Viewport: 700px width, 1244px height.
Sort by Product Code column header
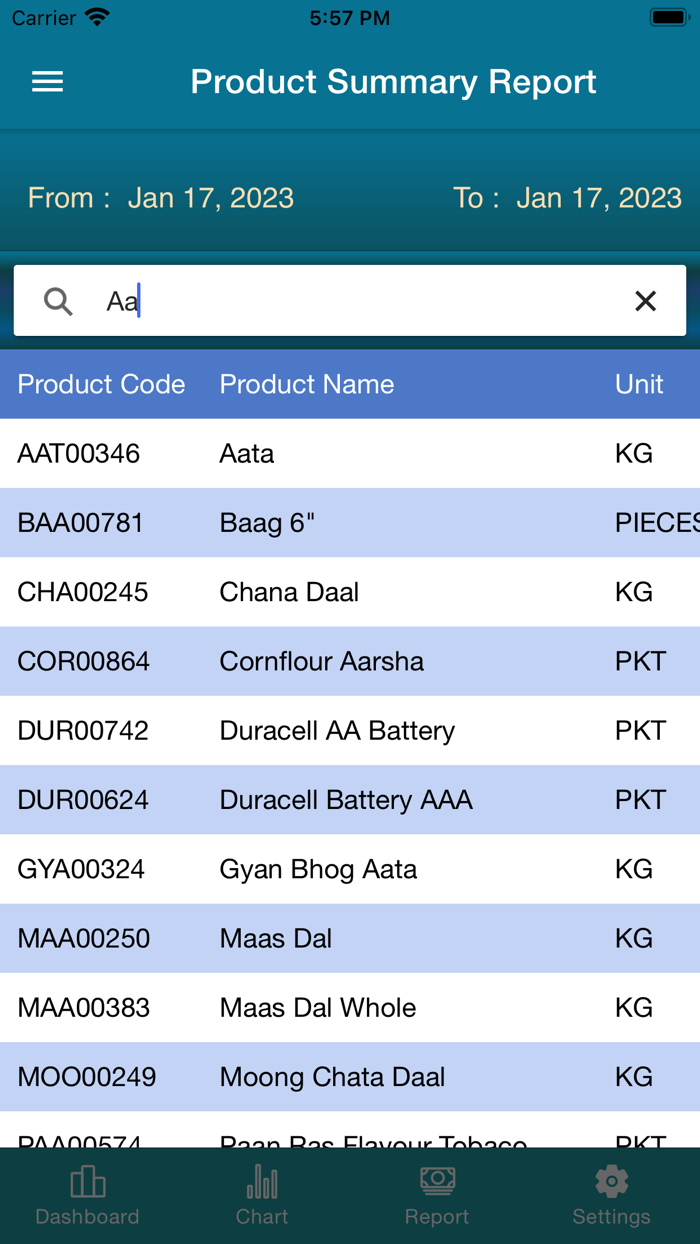101,384
